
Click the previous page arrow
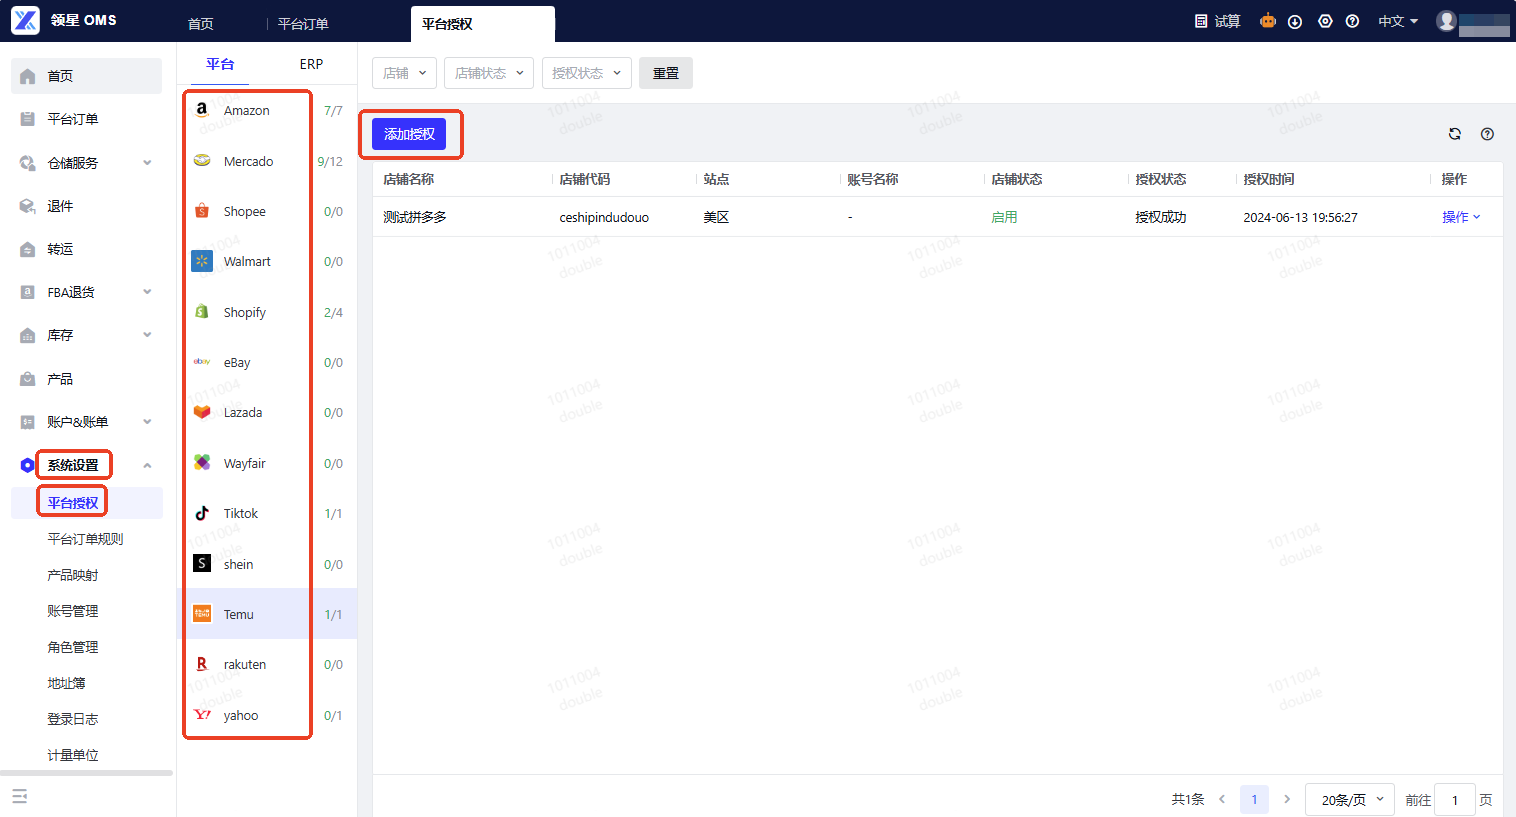pyautogui.click(x=1222, y=799)
